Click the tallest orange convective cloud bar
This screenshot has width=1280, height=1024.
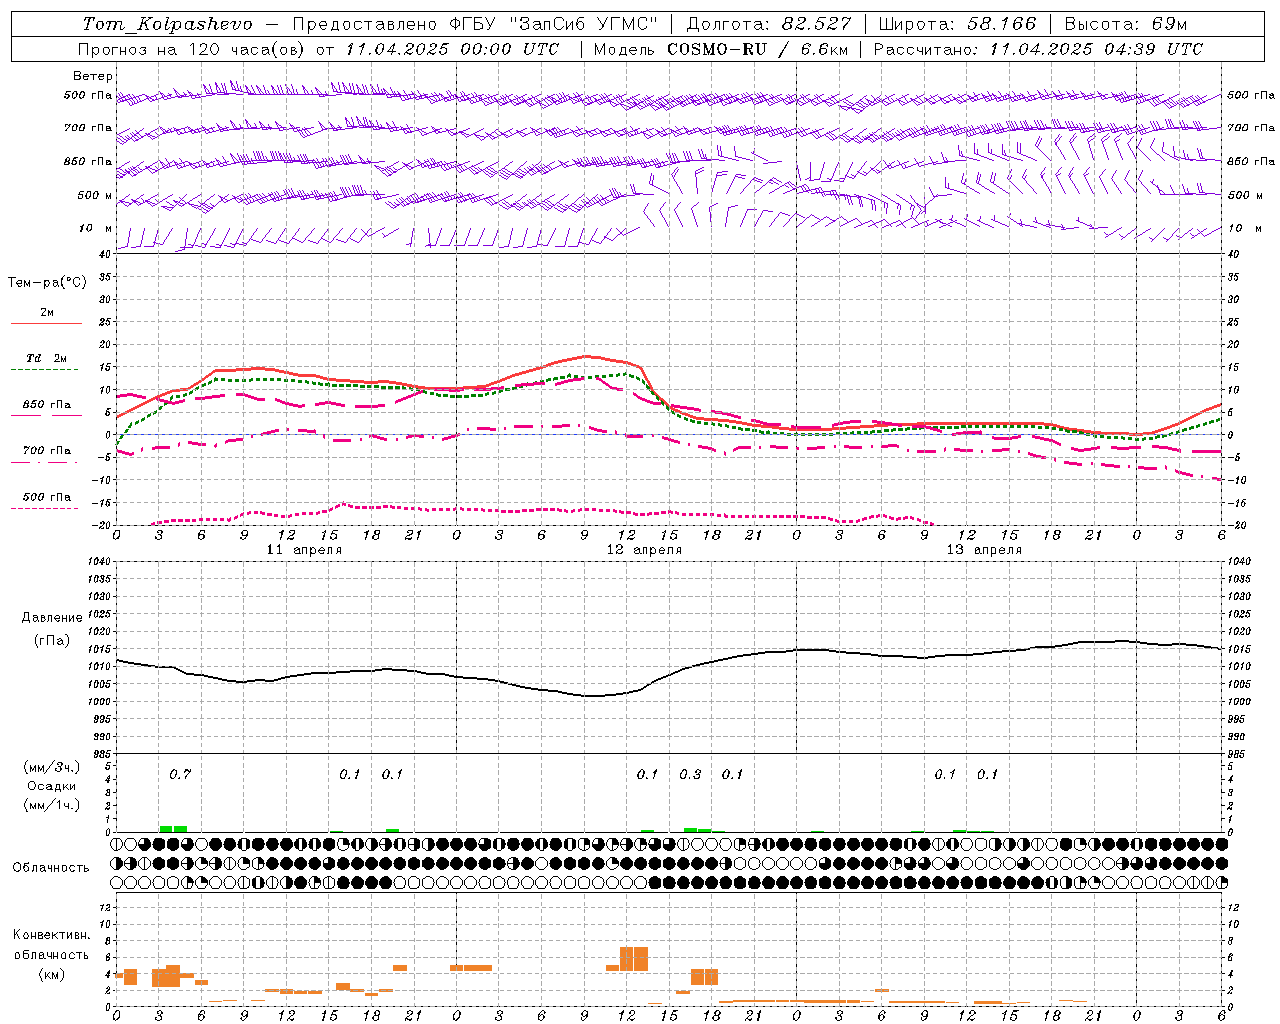(634, 959)
